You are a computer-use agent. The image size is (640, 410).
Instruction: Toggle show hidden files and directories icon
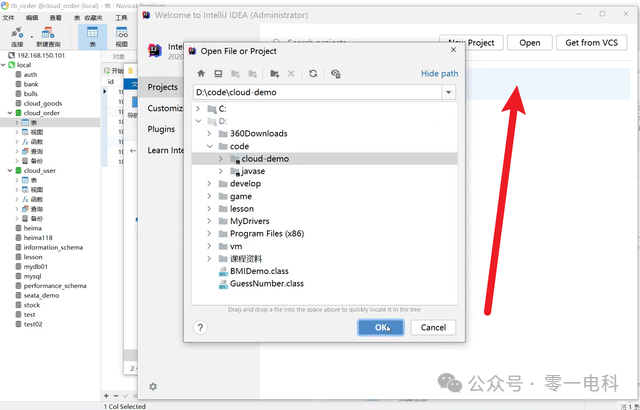click(336, 73)
